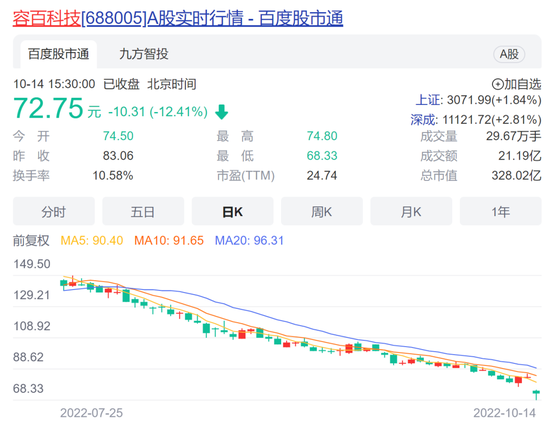Click the MA20 indicator label
The width and height of the screenshot is (550, 423).
[x=249, y=241]
